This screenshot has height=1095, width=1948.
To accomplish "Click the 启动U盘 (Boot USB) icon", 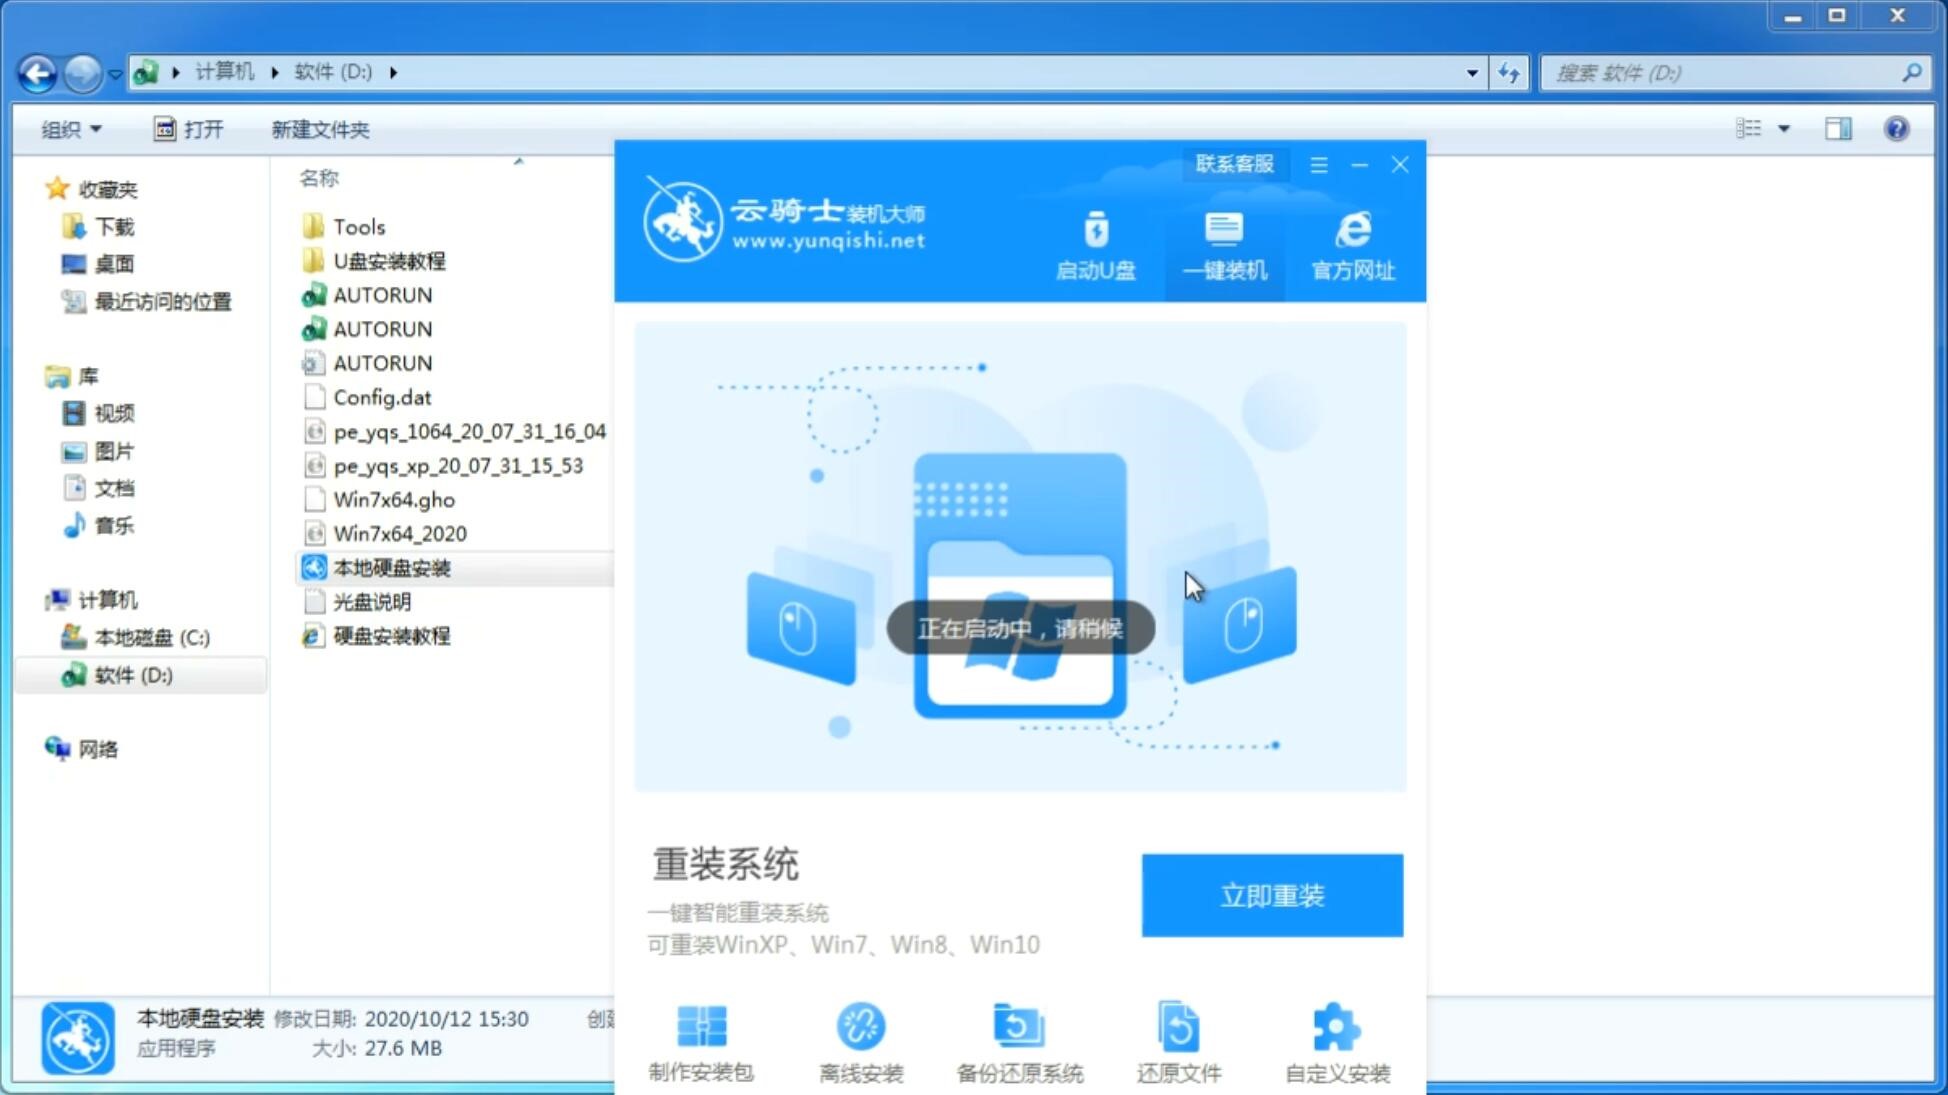I will click(x=1096, y=244).
